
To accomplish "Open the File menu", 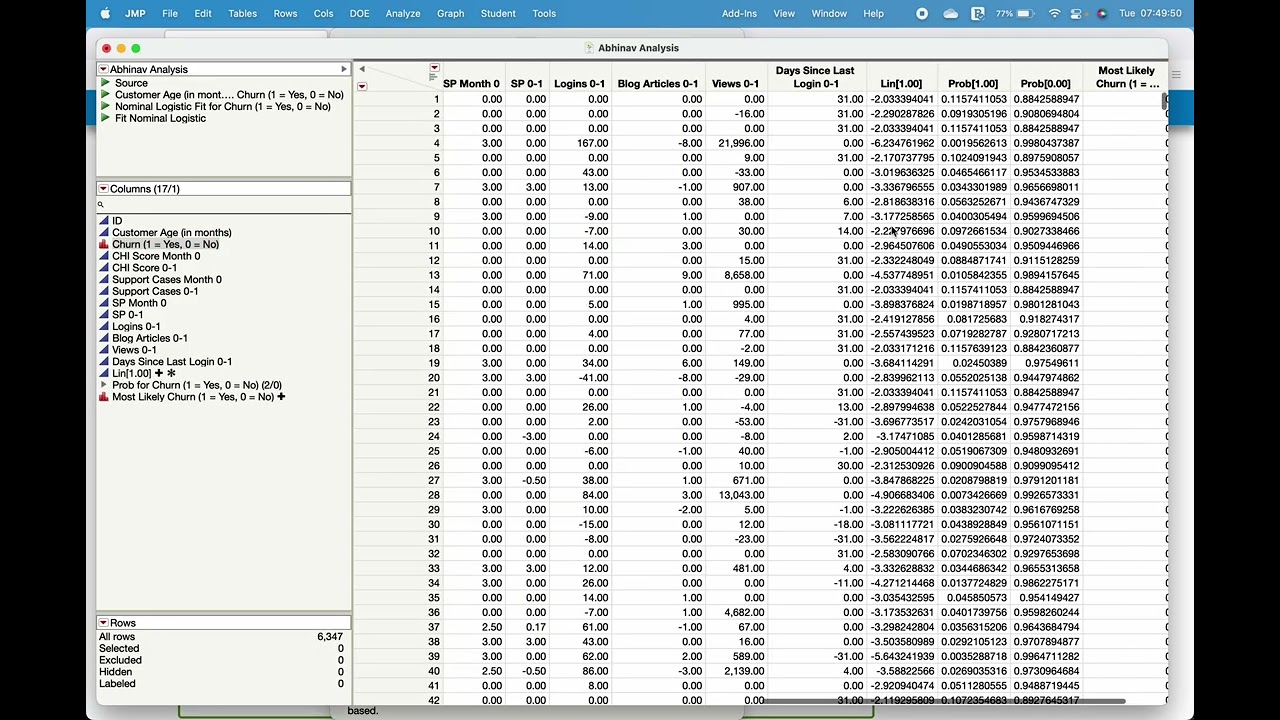I will click(x=170, y=13).
